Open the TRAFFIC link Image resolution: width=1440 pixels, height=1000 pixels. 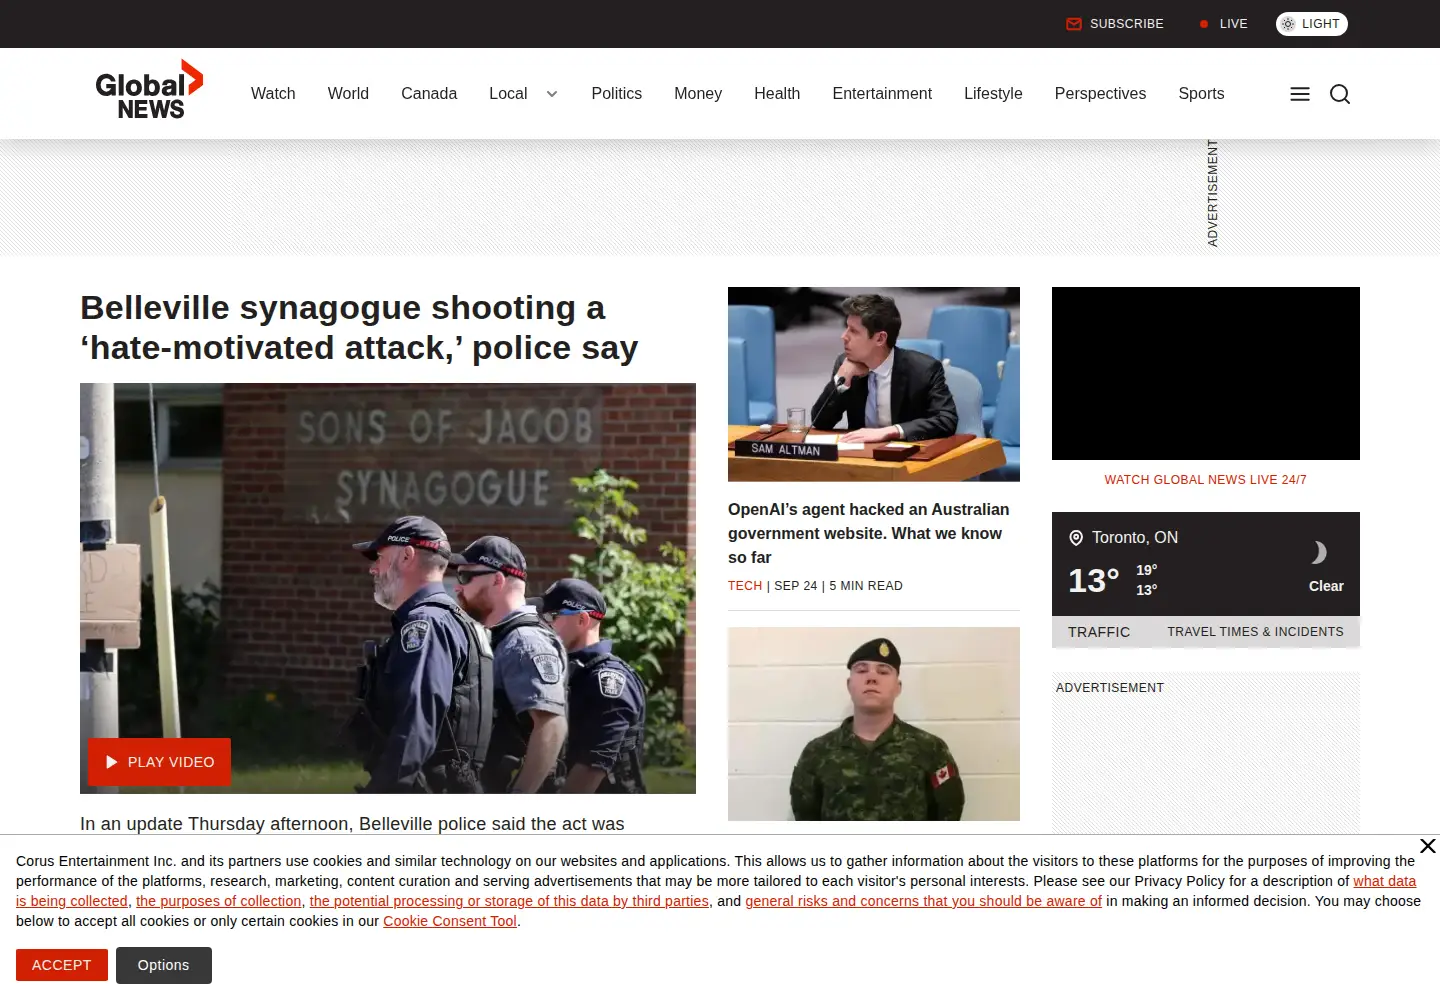pos(1099,632)
